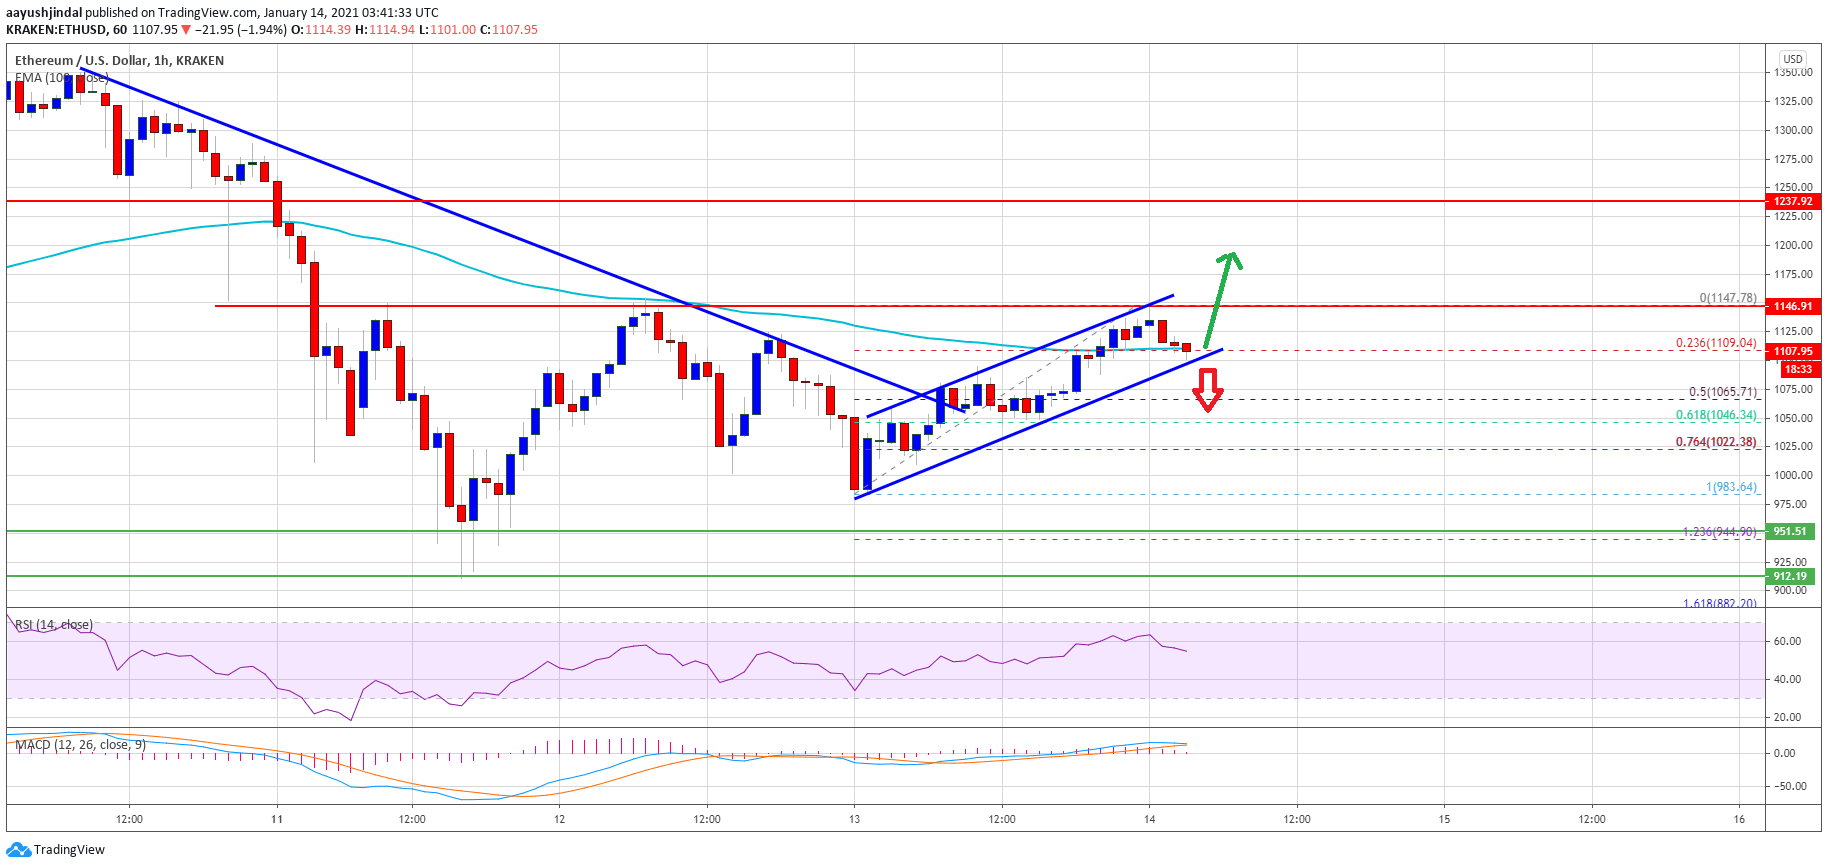Click the 1300.00 price axis tick
The width and height of the screenshot is (1828, 868).
pyautogui.click(x=1793, y=130)
